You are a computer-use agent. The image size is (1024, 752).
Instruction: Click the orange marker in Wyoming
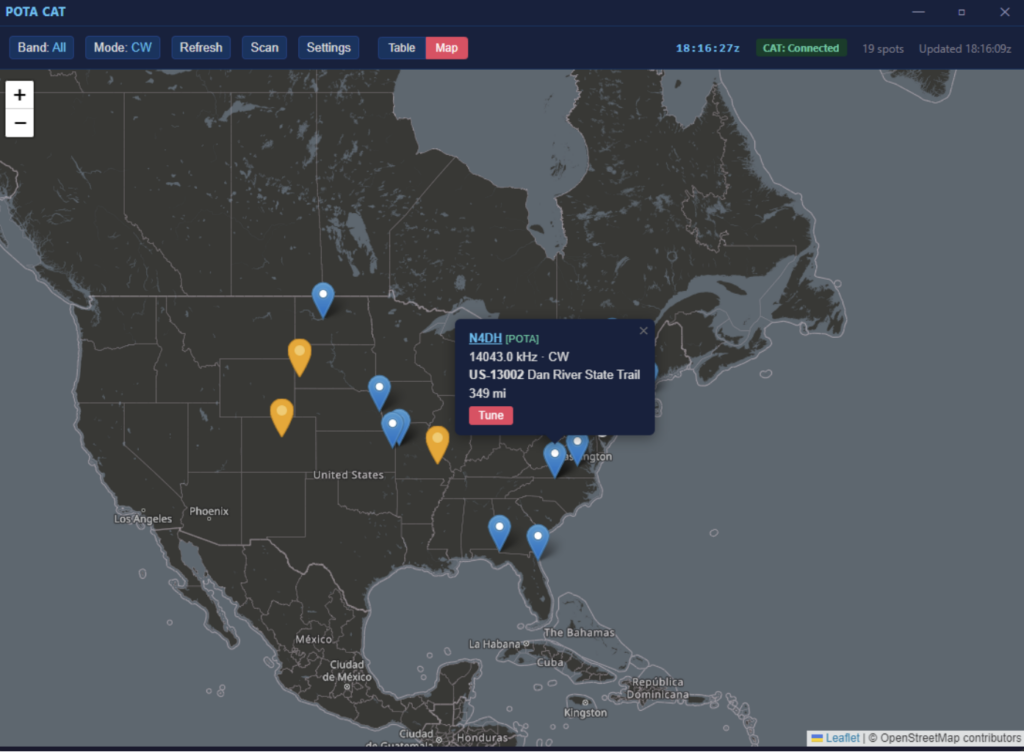coord(299,355)
